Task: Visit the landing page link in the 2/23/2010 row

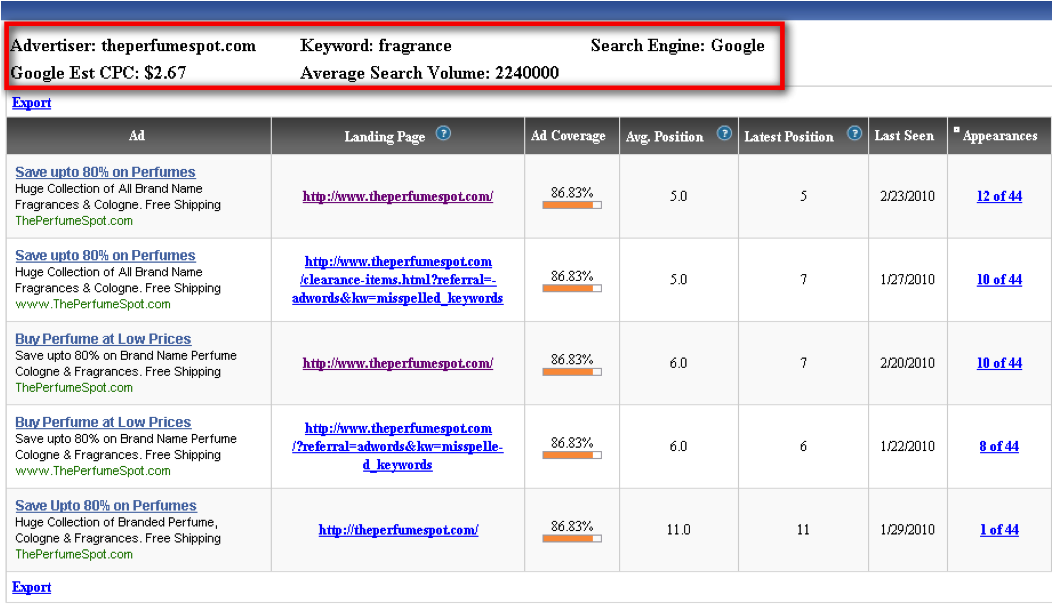Action: point(398,196)
